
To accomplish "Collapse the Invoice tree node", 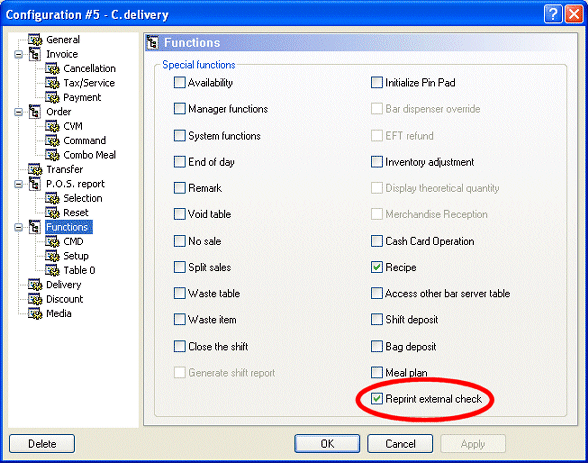I will [18, 54].
